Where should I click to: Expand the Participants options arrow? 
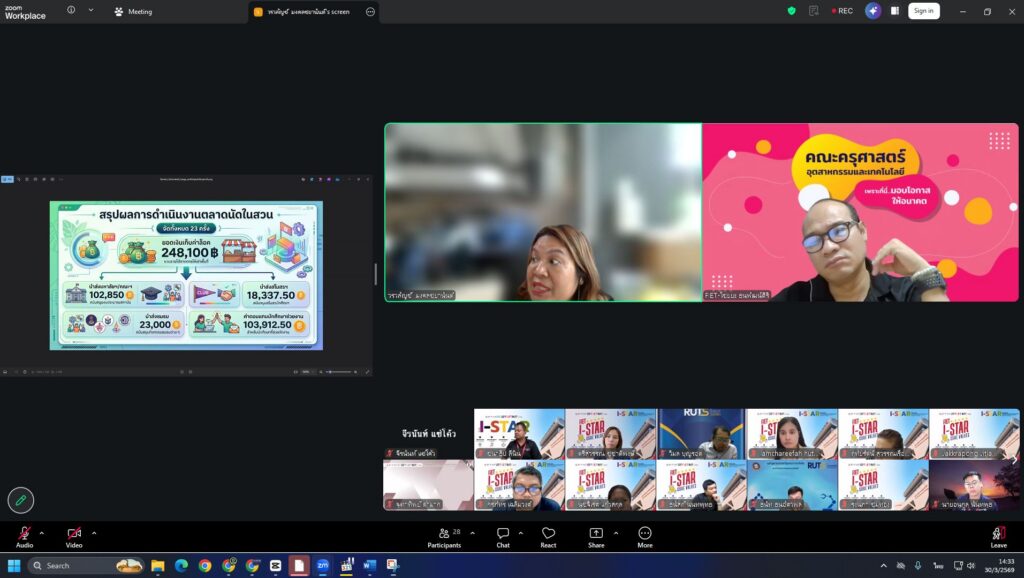473,533
